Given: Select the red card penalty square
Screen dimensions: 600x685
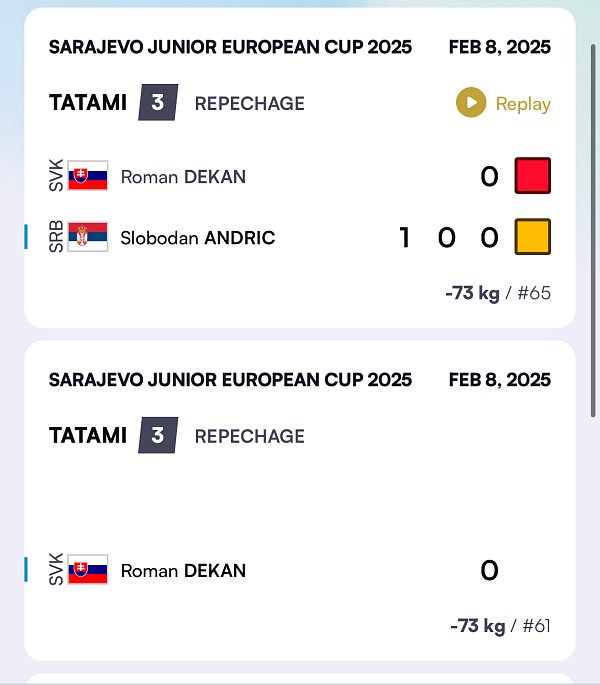Looking at the screenshot, I should tap(533, 176).
